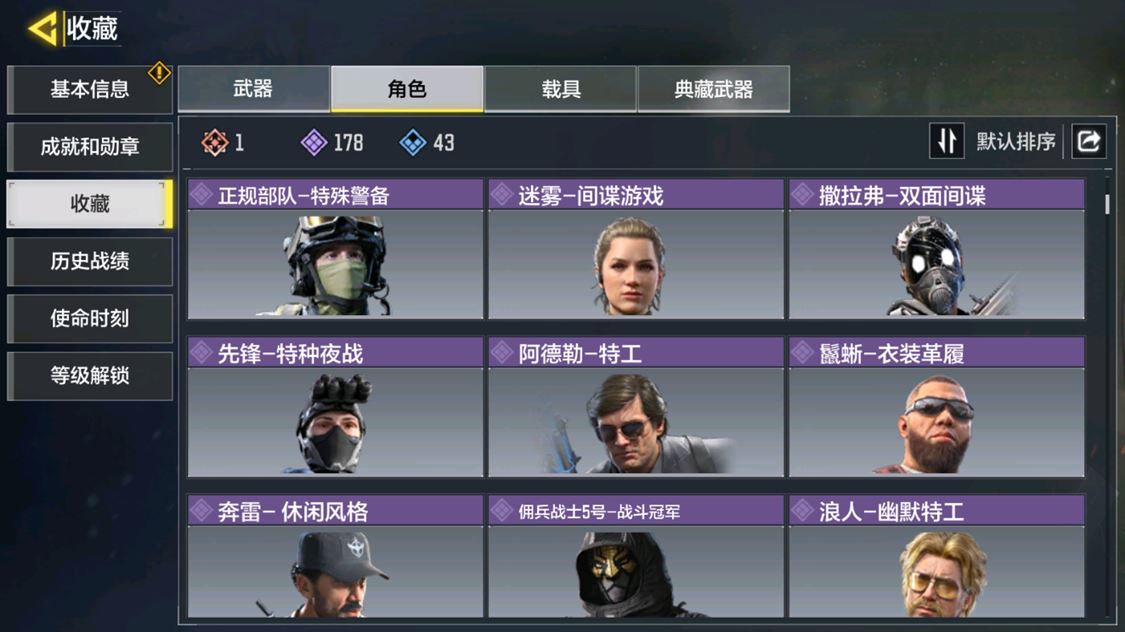Open 基本信息 in the sidebar
Viewport: 1125px width, 632px height.
coord(90,90)
